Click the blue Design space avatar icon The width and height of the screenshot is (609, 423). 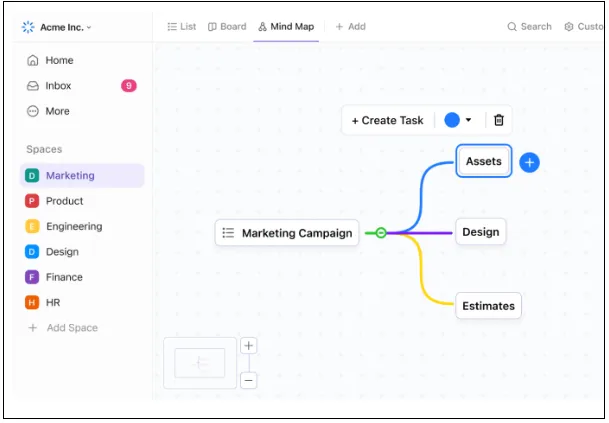(32, 252)
